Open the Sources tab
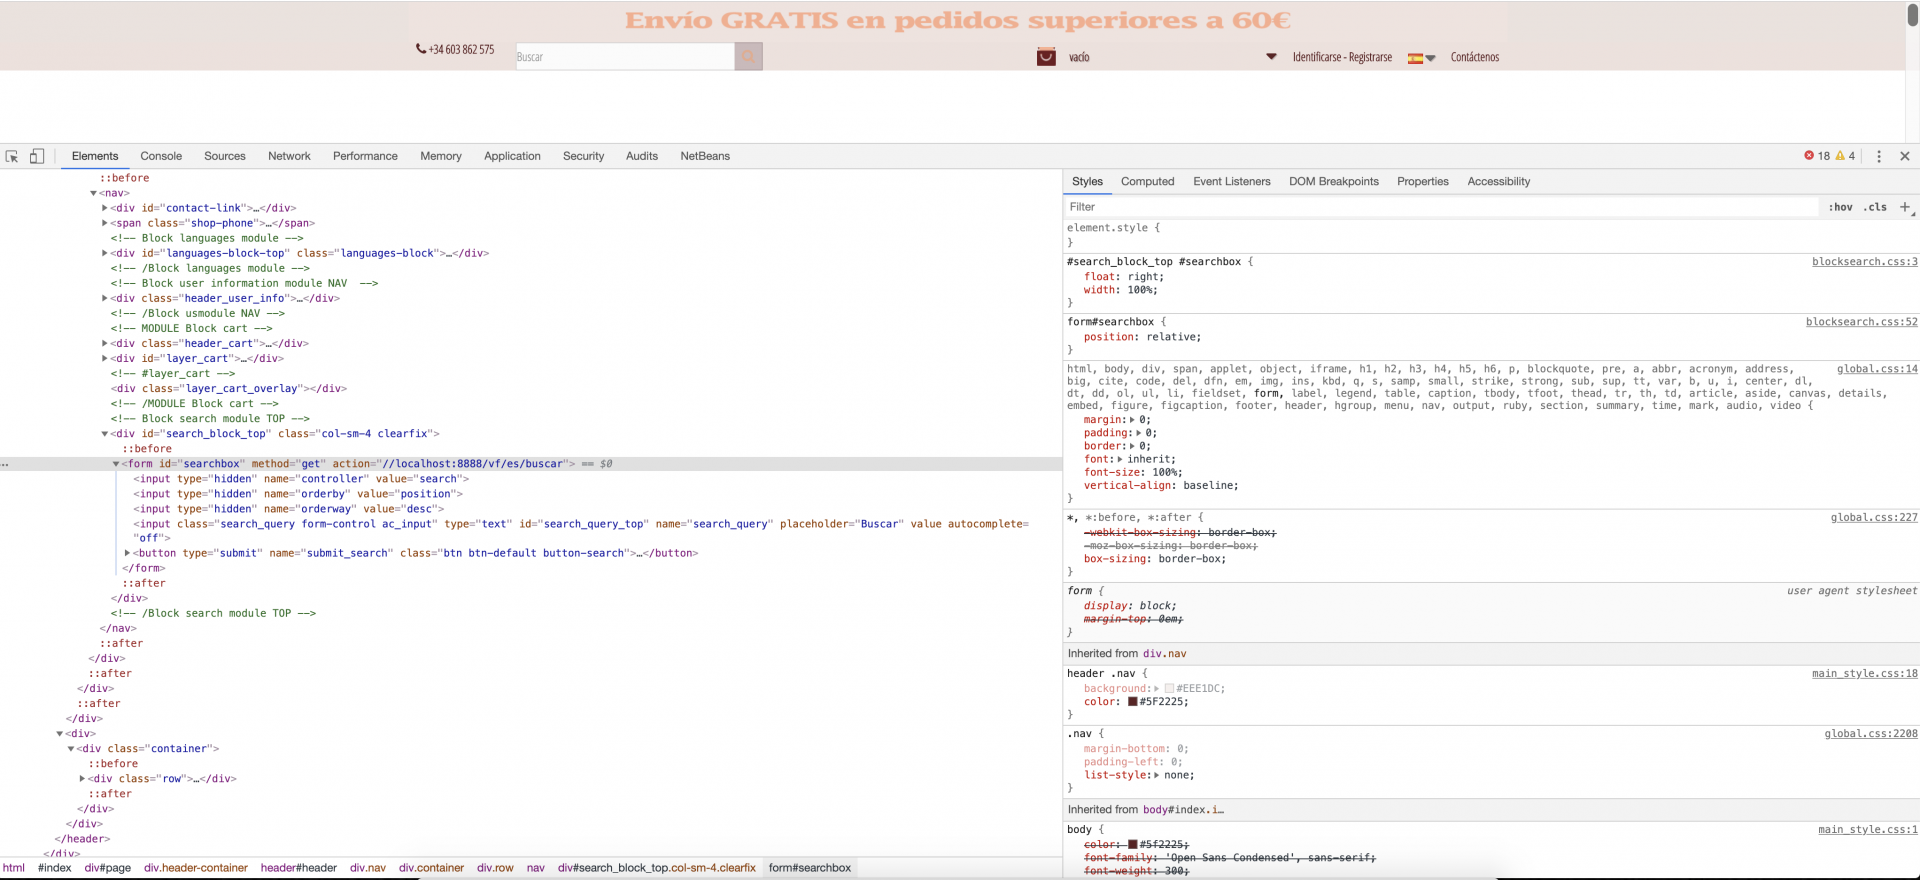This screenshot has width=1920, height=880. coord(225,156)
